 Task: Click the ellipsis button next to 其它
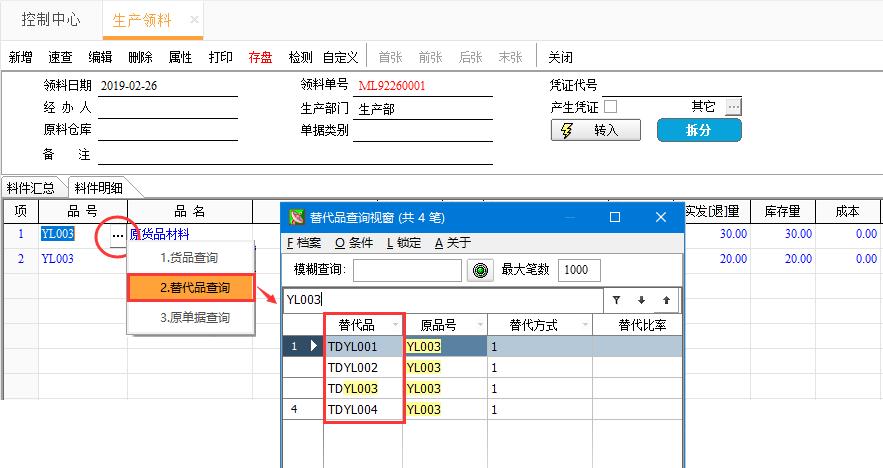click(x=733, y=106)
